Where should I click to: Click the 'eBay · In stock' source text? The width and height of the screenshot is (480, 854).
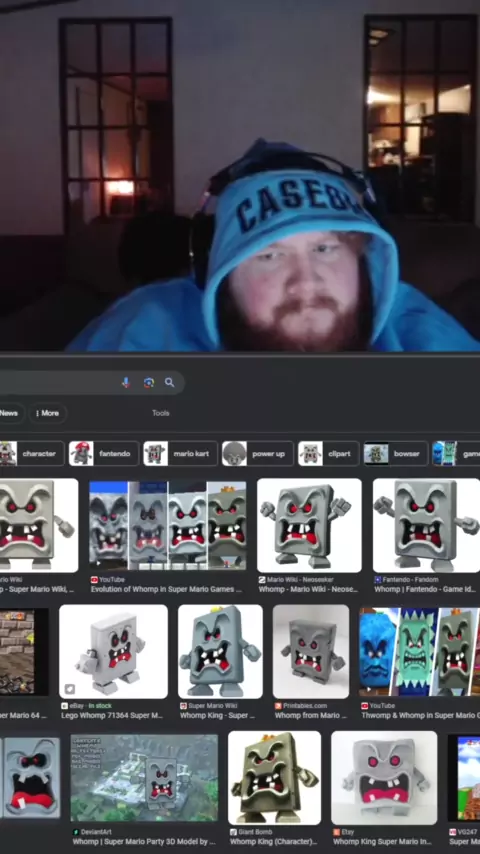tap(90, 706)
